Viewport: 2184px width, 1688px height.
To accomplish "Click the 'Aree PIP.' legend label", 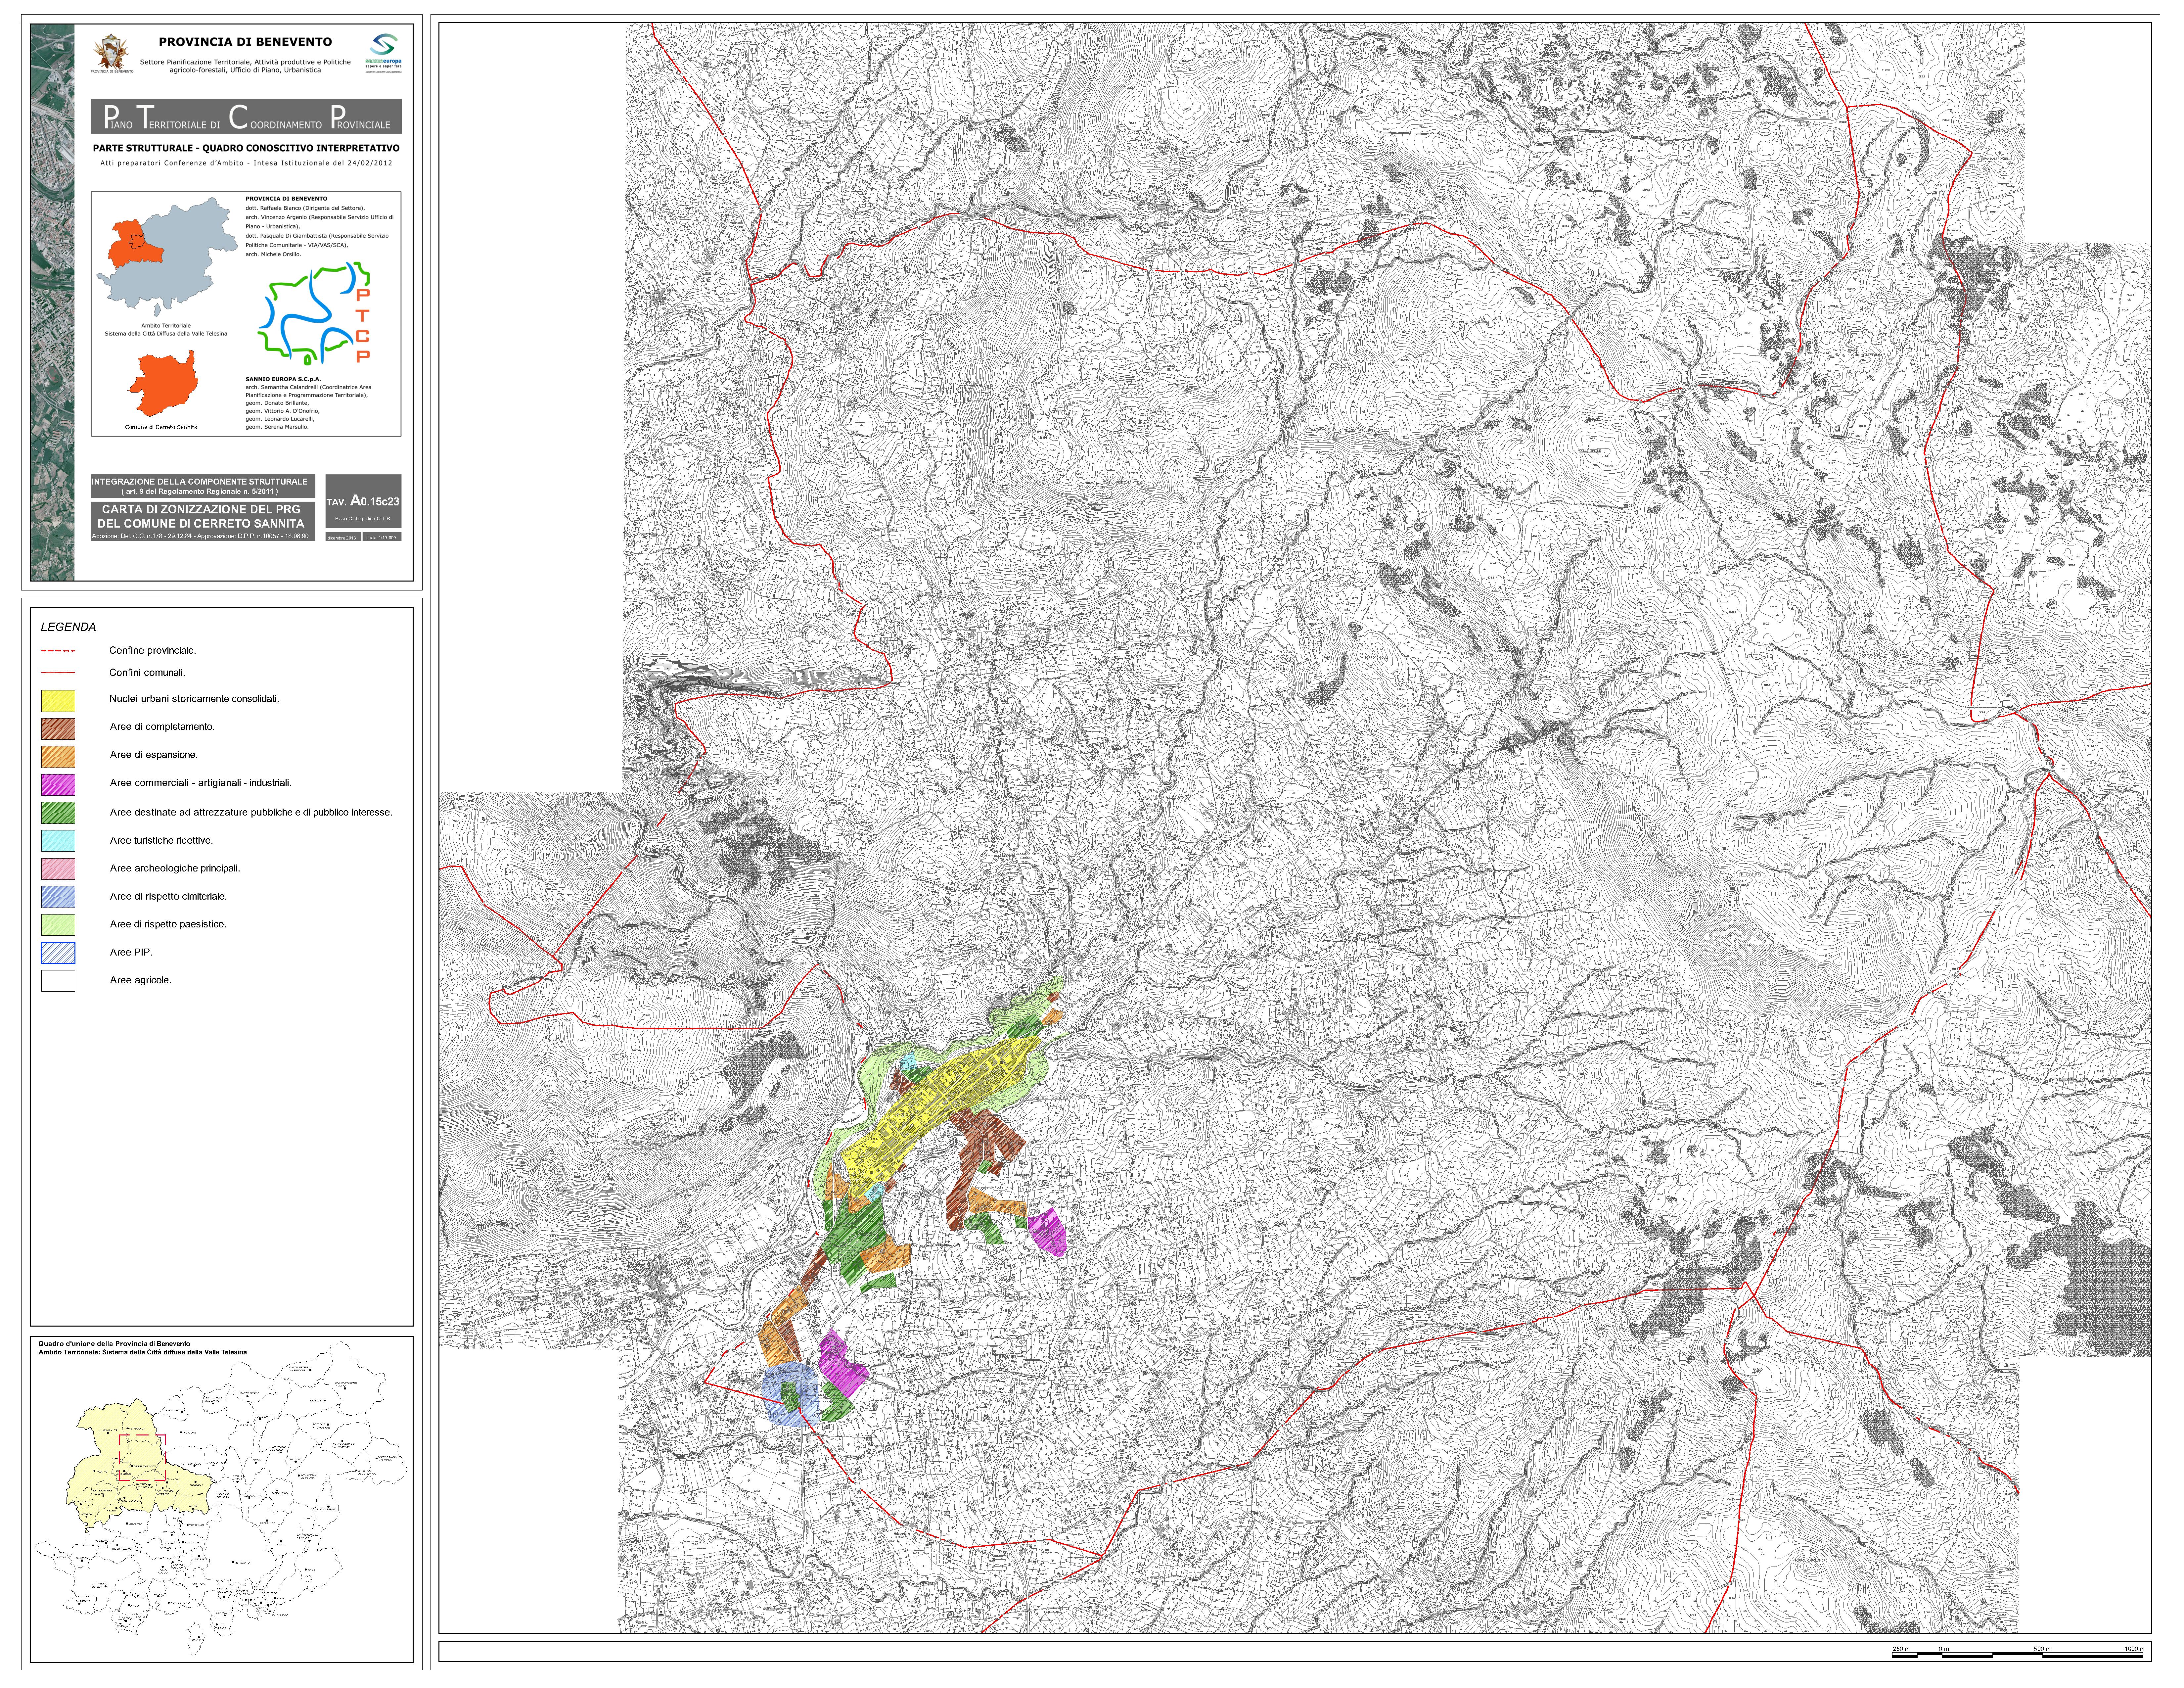I will click(x=131, y=952).
